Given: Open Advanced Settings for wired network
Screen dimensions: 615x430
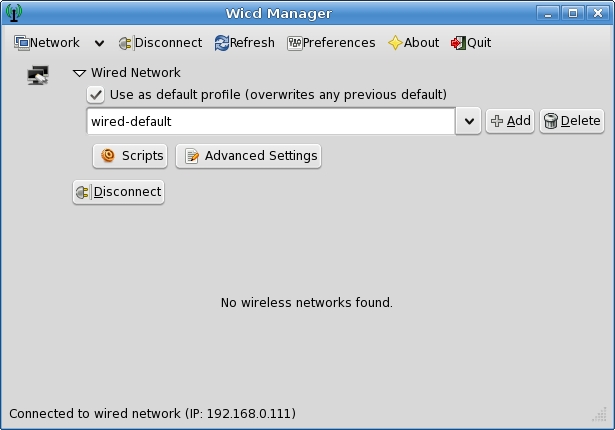Looking at the screenshot, I should (249, 156).
